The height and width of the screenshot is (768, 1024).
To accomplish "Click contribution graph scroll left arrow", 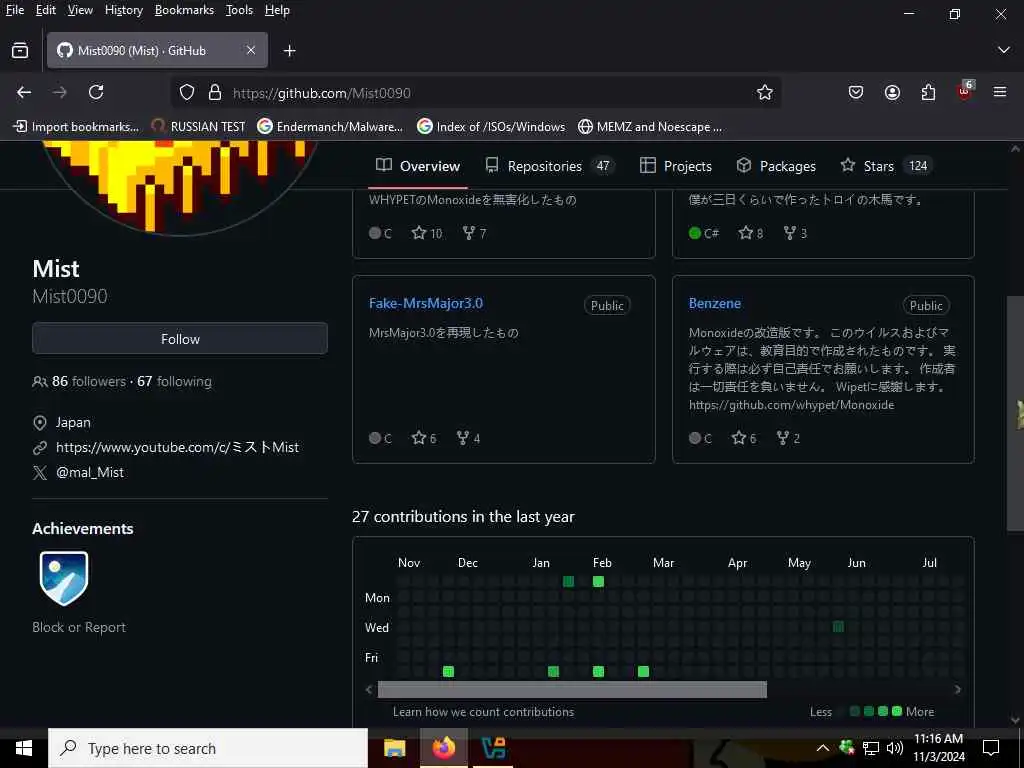I will 370,690.
